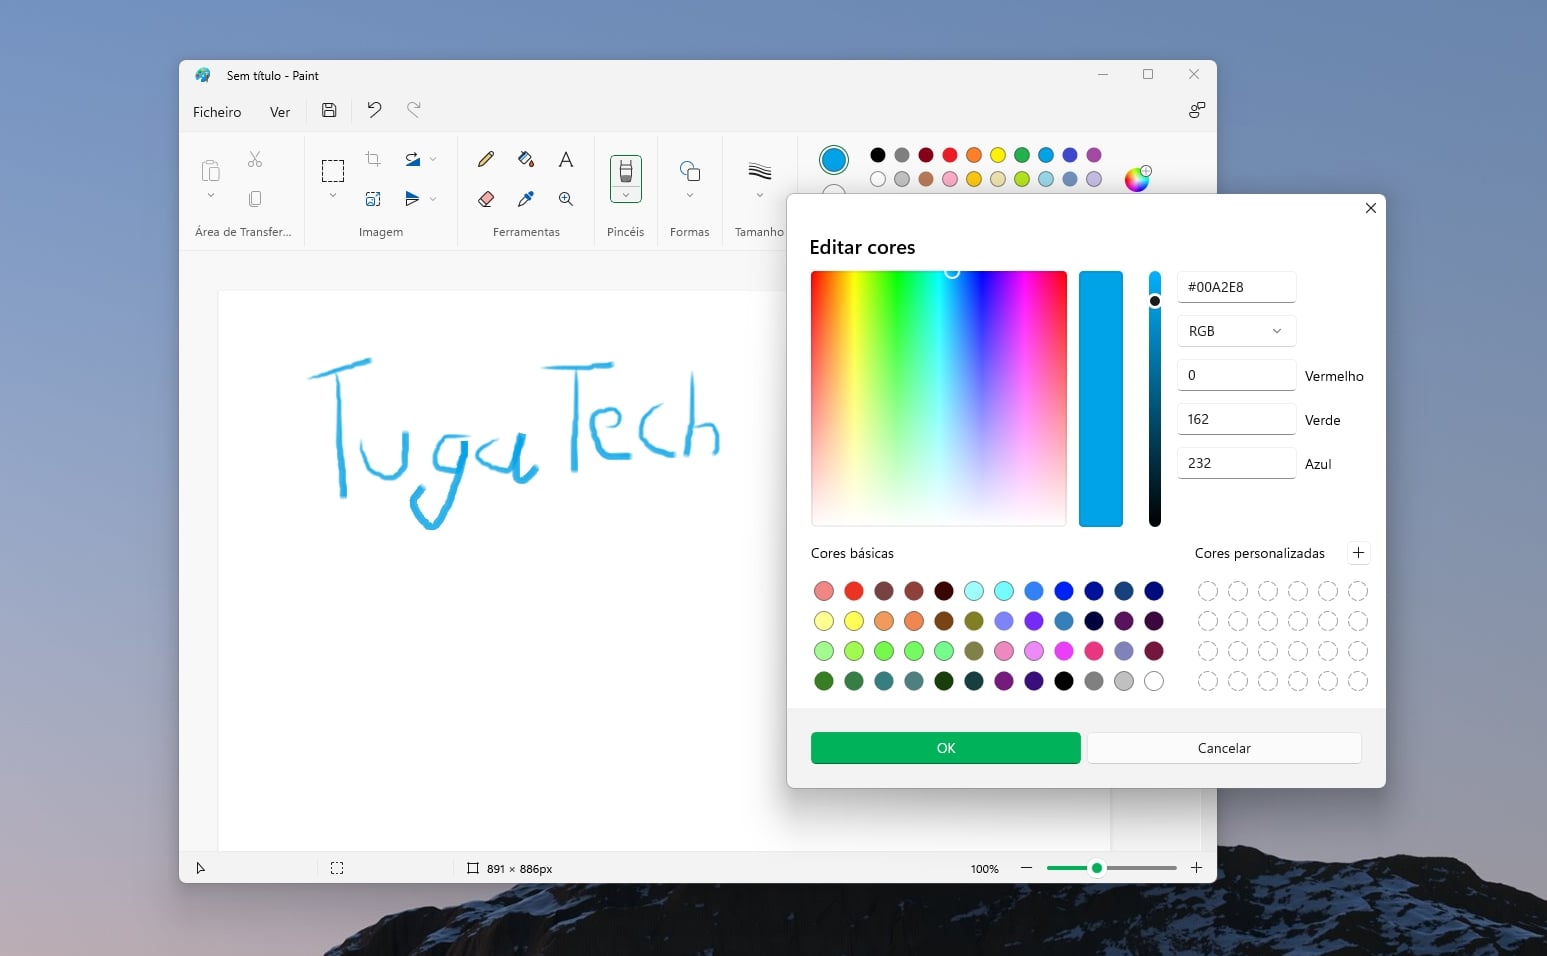This screenshot has width=1547, height=956.
Task: Close the Editar cores dialog
Action: (x=1371, y=208)
